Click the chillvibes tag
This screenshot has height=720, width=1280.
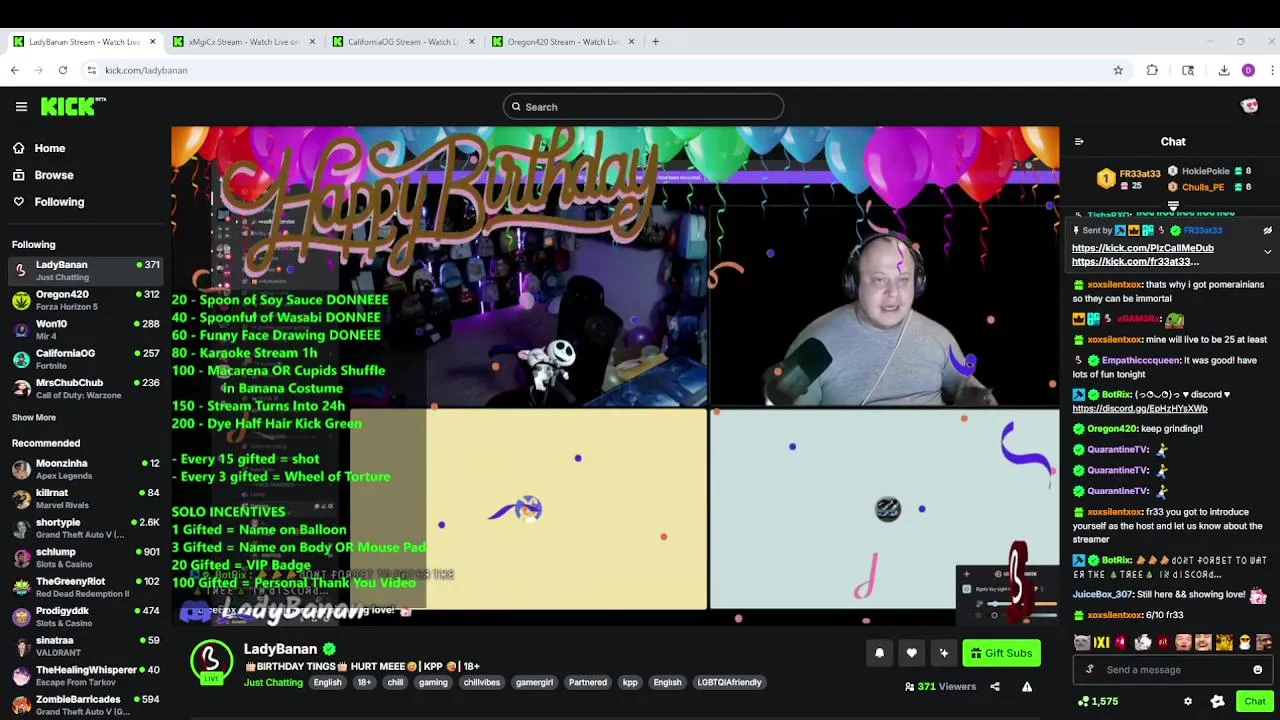click(x=481, y=683)
